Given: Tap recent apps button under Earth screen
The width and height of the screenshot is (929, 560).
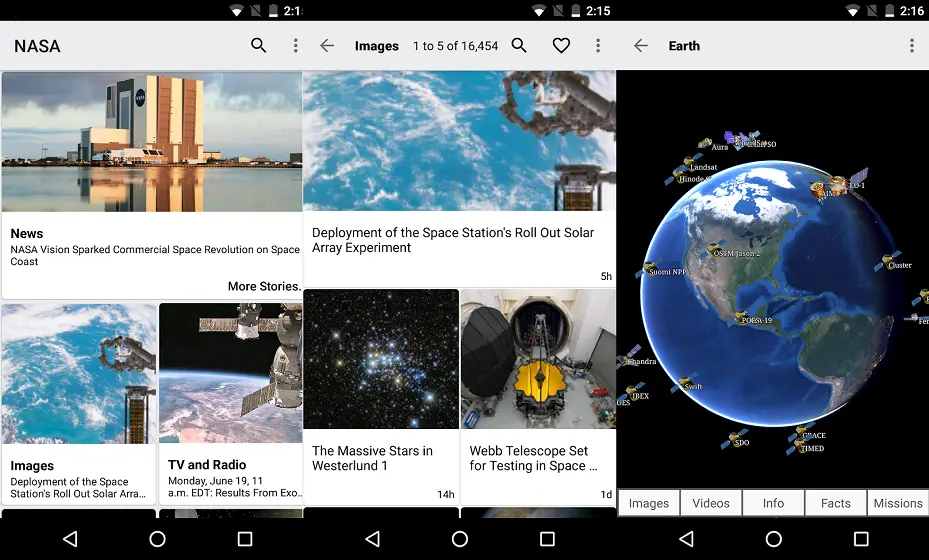Looking at the screenshot, I should point(861,539).
